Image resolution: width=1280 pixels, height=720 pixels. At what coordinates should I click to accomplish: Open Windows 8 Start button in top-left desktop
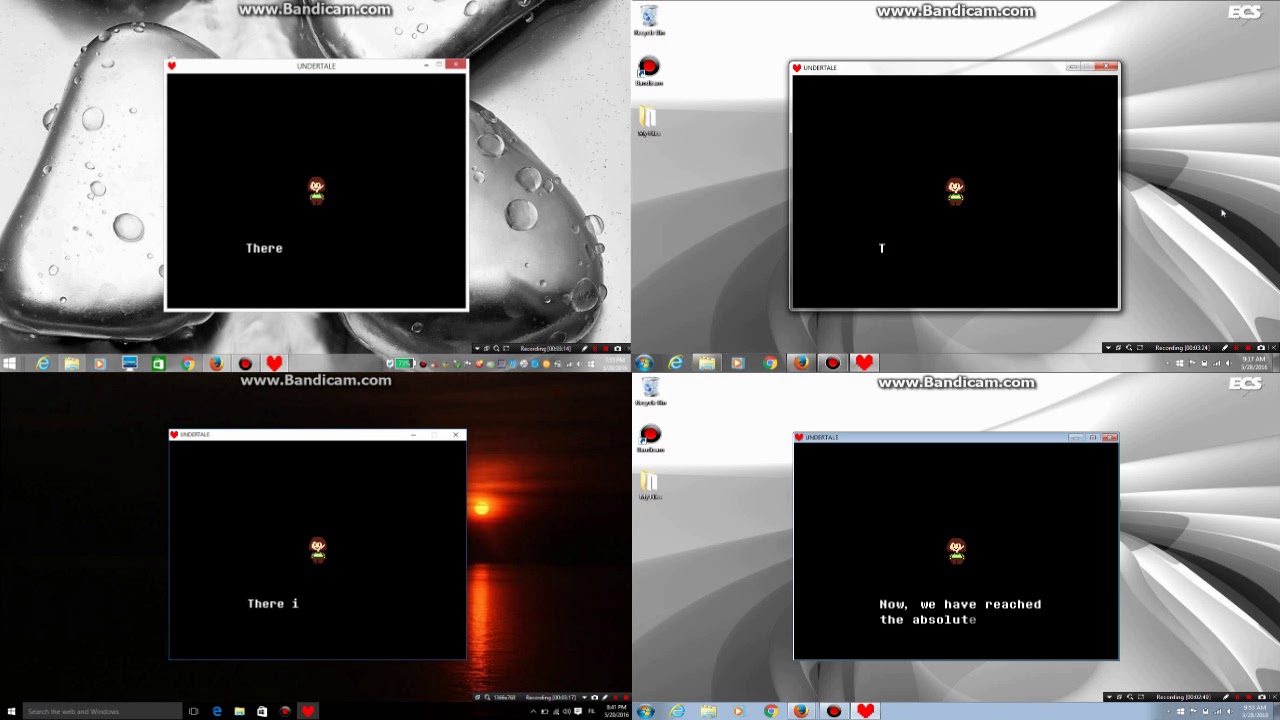[10, 364]
